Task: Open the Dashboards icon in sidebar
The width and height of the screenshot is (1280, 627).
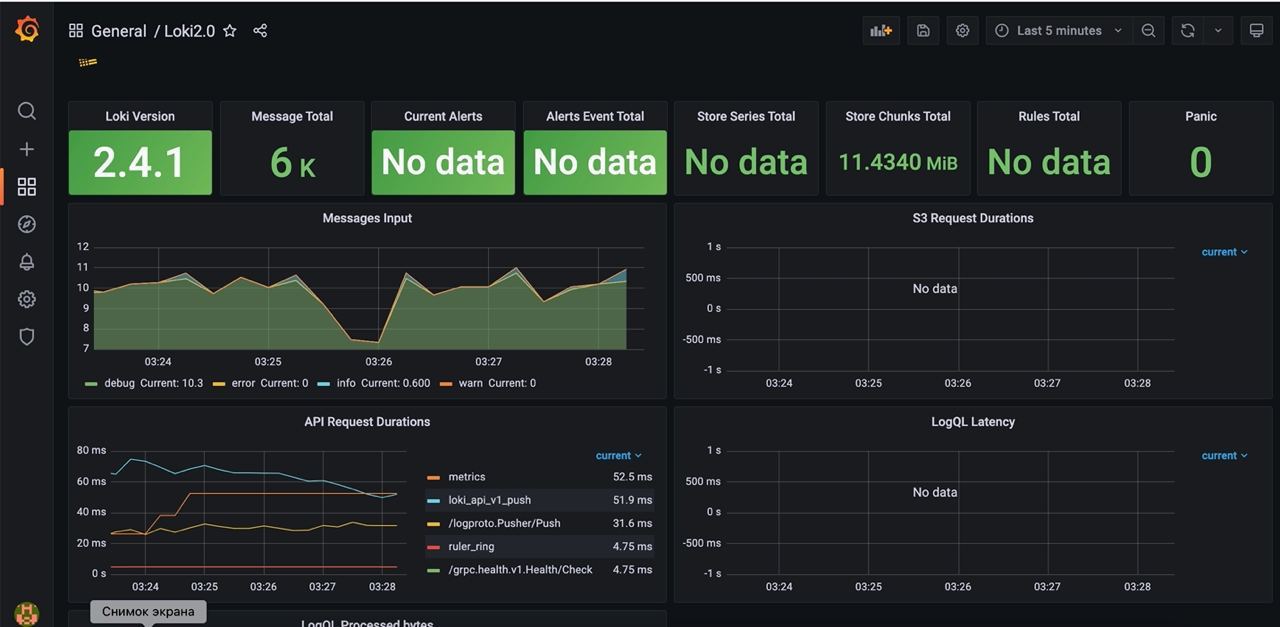Action: [27, 187]
